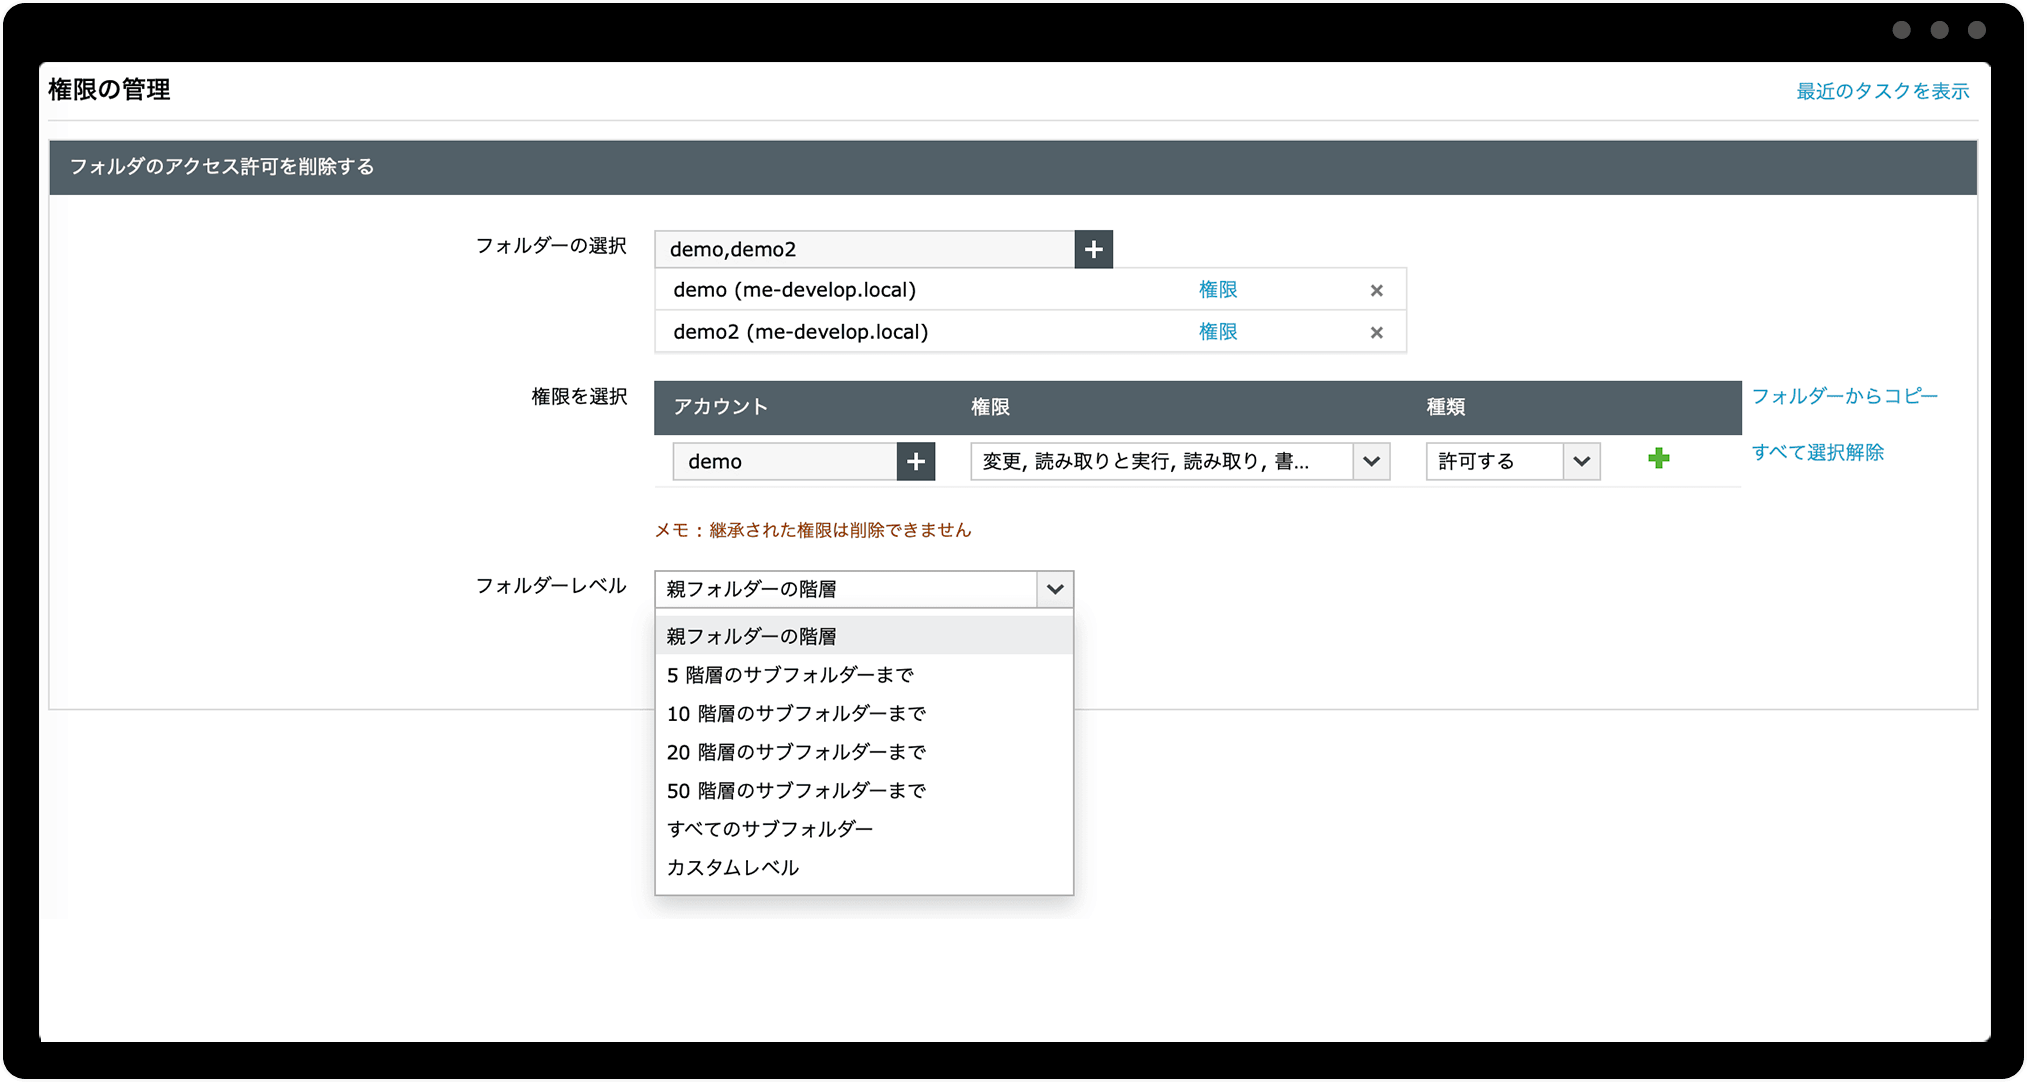Select 5 階層のサブフォルダーまで option
This screenshot has height=1082, width=2027.
tap(789, 675)
